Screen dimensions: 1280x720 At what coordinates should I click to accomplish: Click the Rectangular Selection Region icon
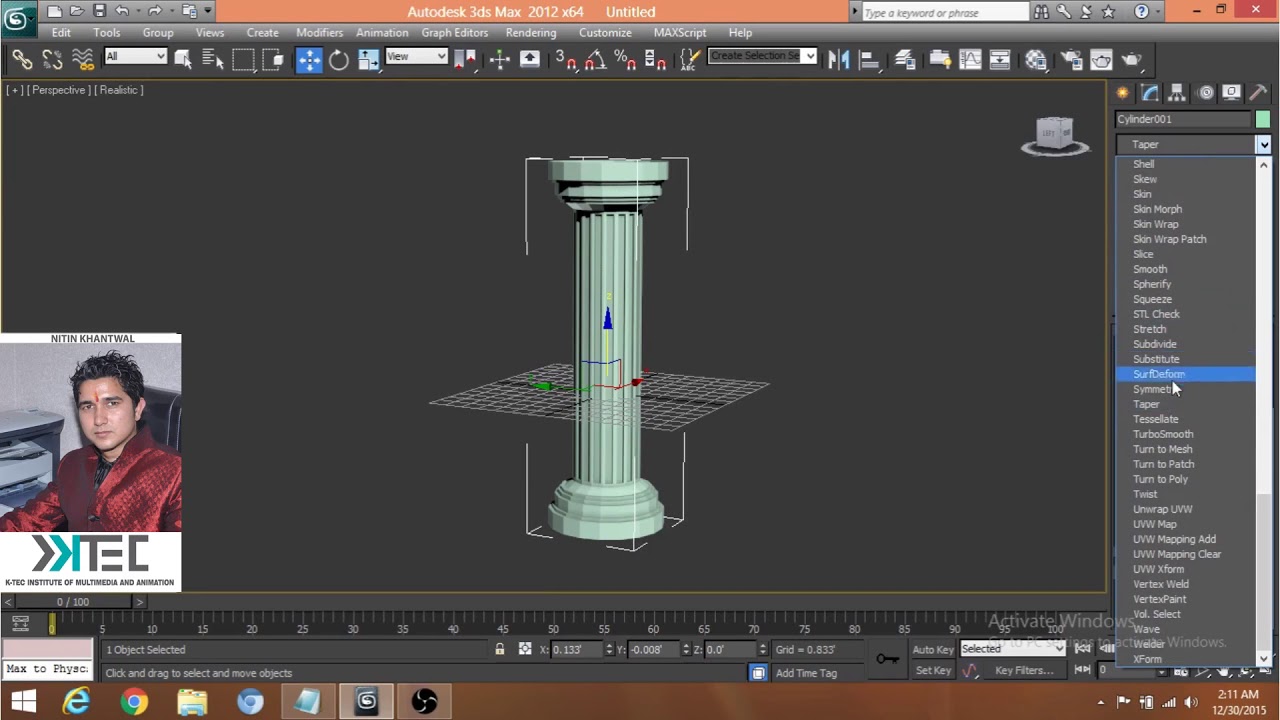pyautogui.click(x=243, y=60)
